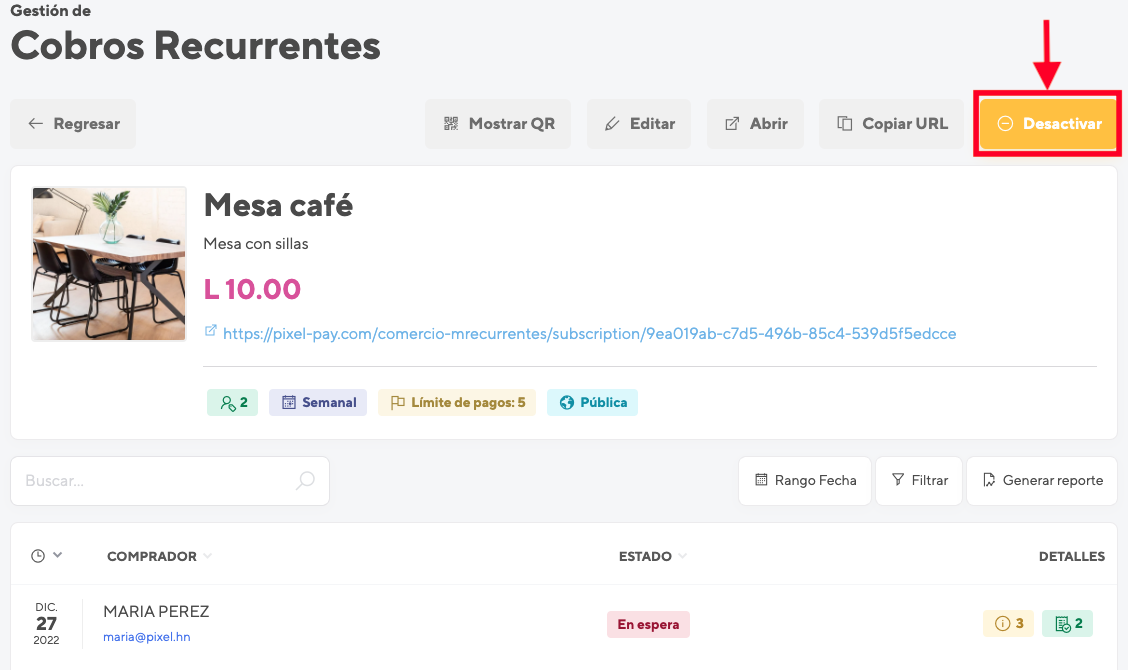Click the green receipt badge showing 2
The image size is (1128, 670).
pos(1068,623)
